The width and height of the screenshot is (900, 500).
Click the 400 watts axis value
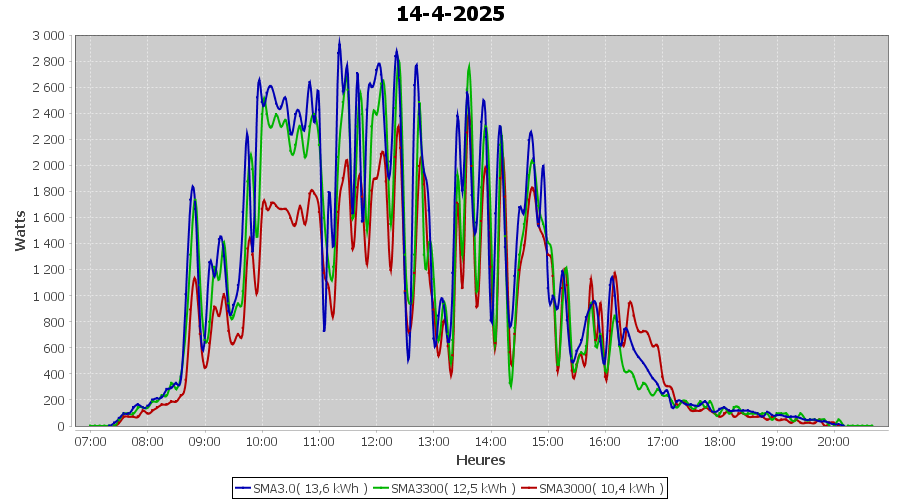[55, 374]
